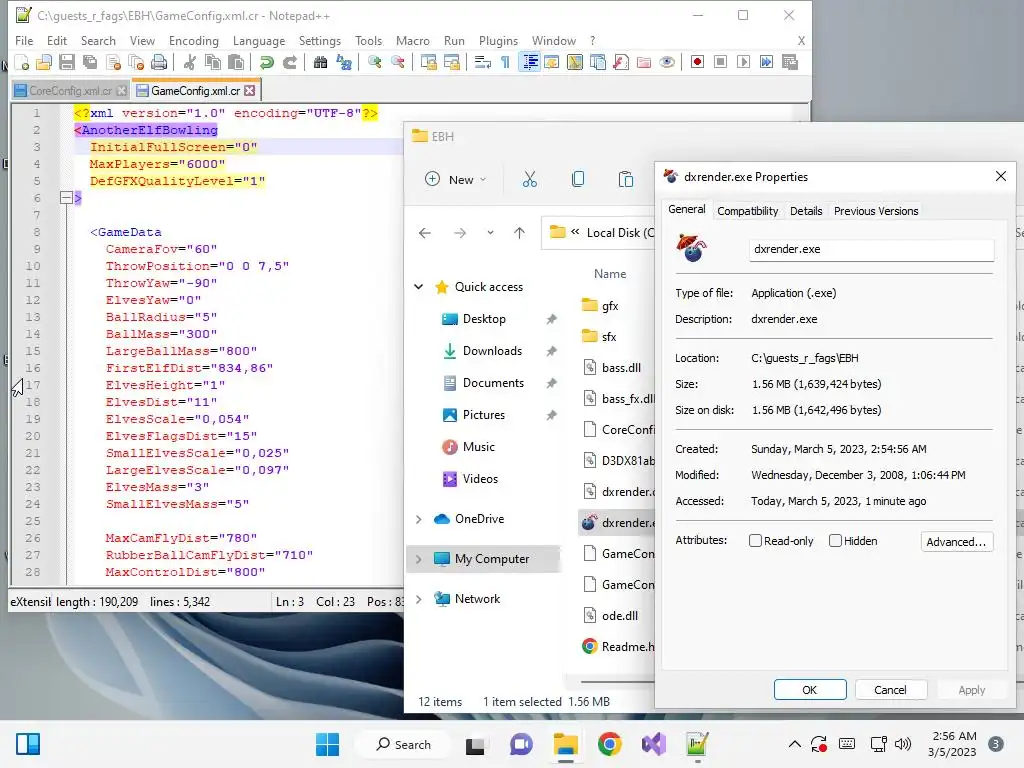Click the Replace toolbar icon
The width and height of the screenshot is (1024, 768).
point(344,62)
